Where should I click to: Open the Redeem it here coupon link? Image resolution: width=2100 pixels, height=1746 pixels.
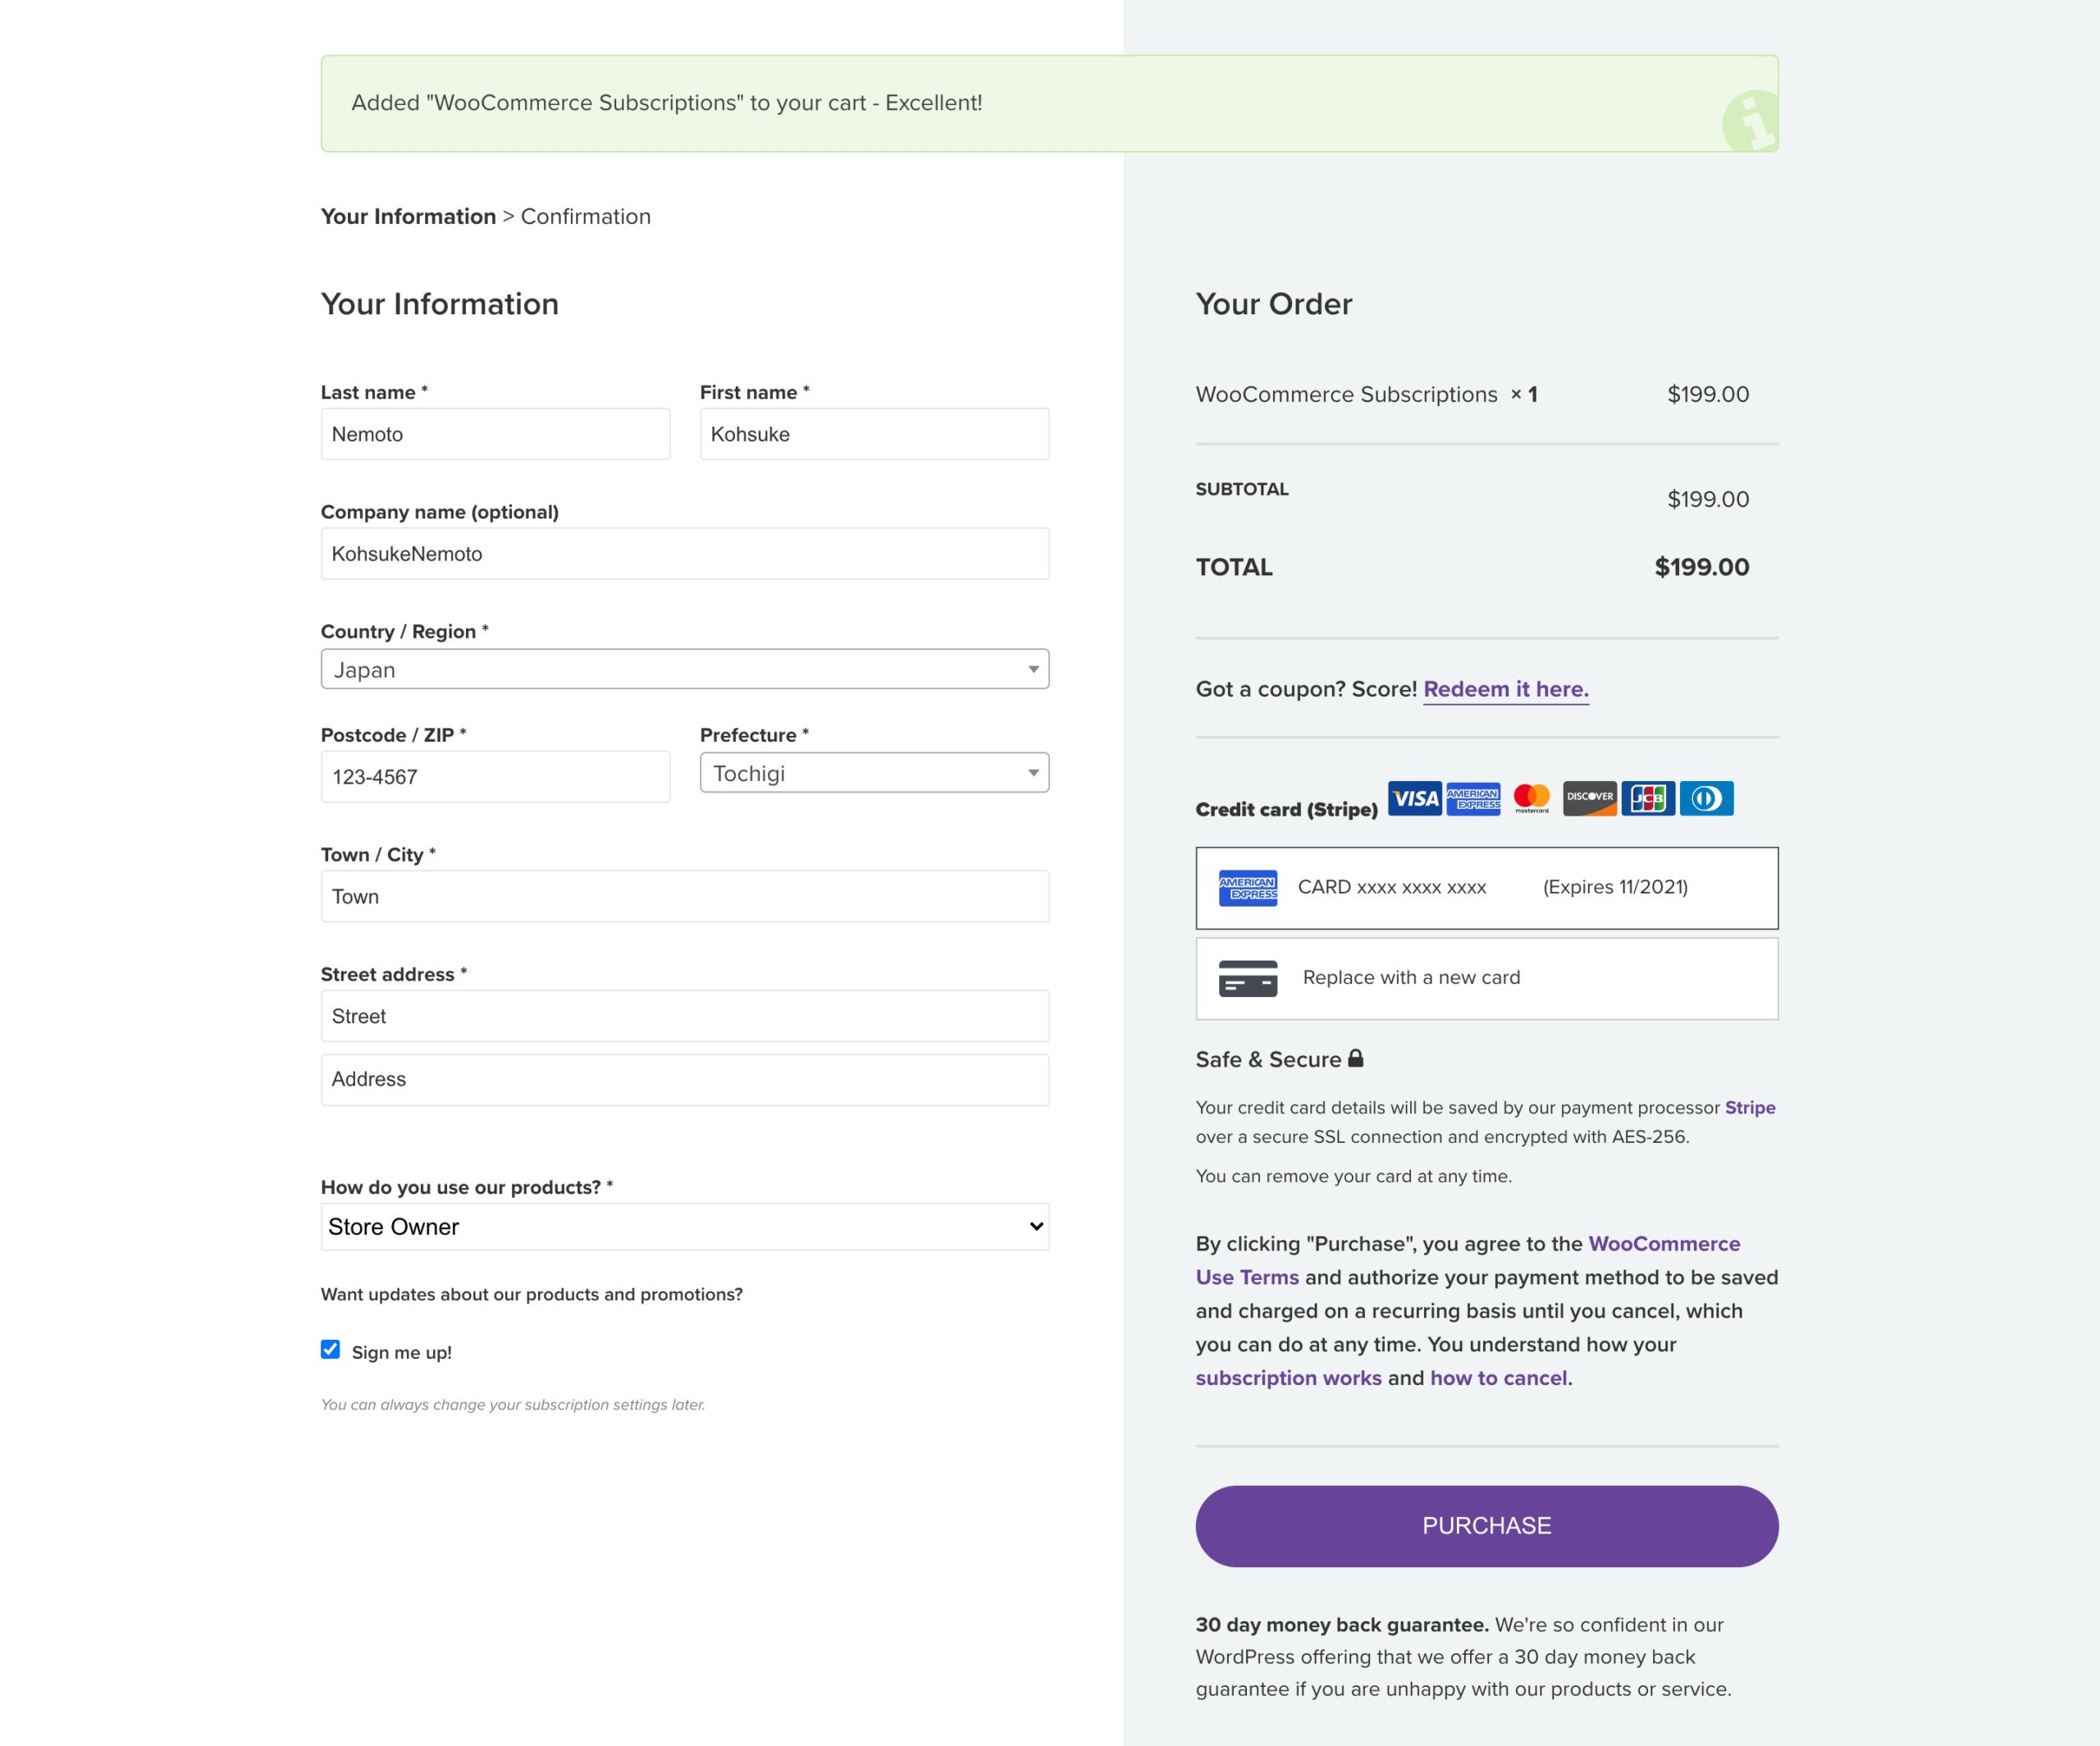click(1505, 689)
